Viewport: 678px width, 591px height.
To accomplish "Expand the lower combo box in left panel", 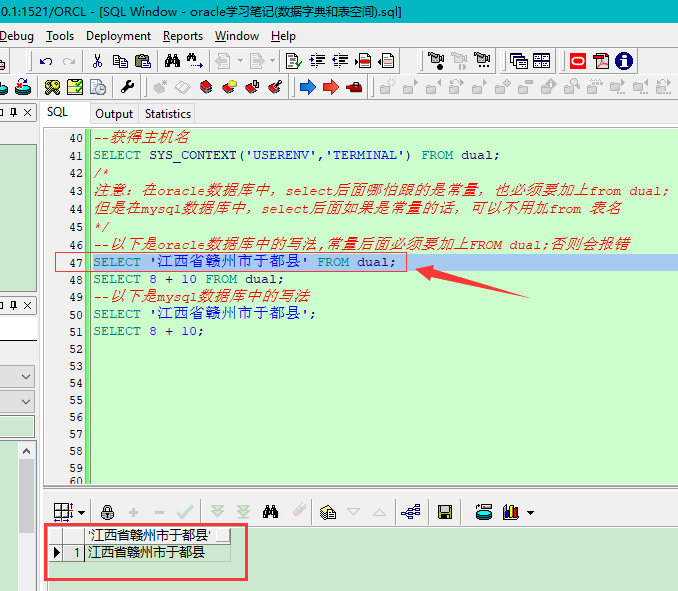I will (26, 402).
